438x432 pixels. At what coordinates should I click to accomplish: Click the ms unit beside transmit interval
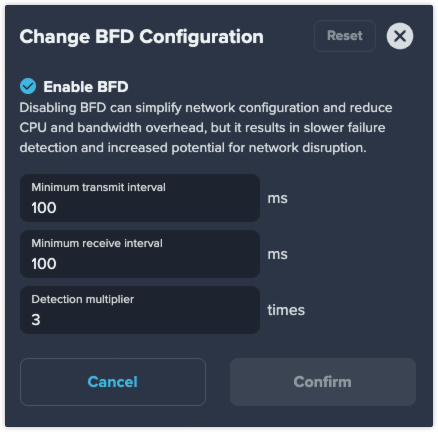tap(277, 198)
